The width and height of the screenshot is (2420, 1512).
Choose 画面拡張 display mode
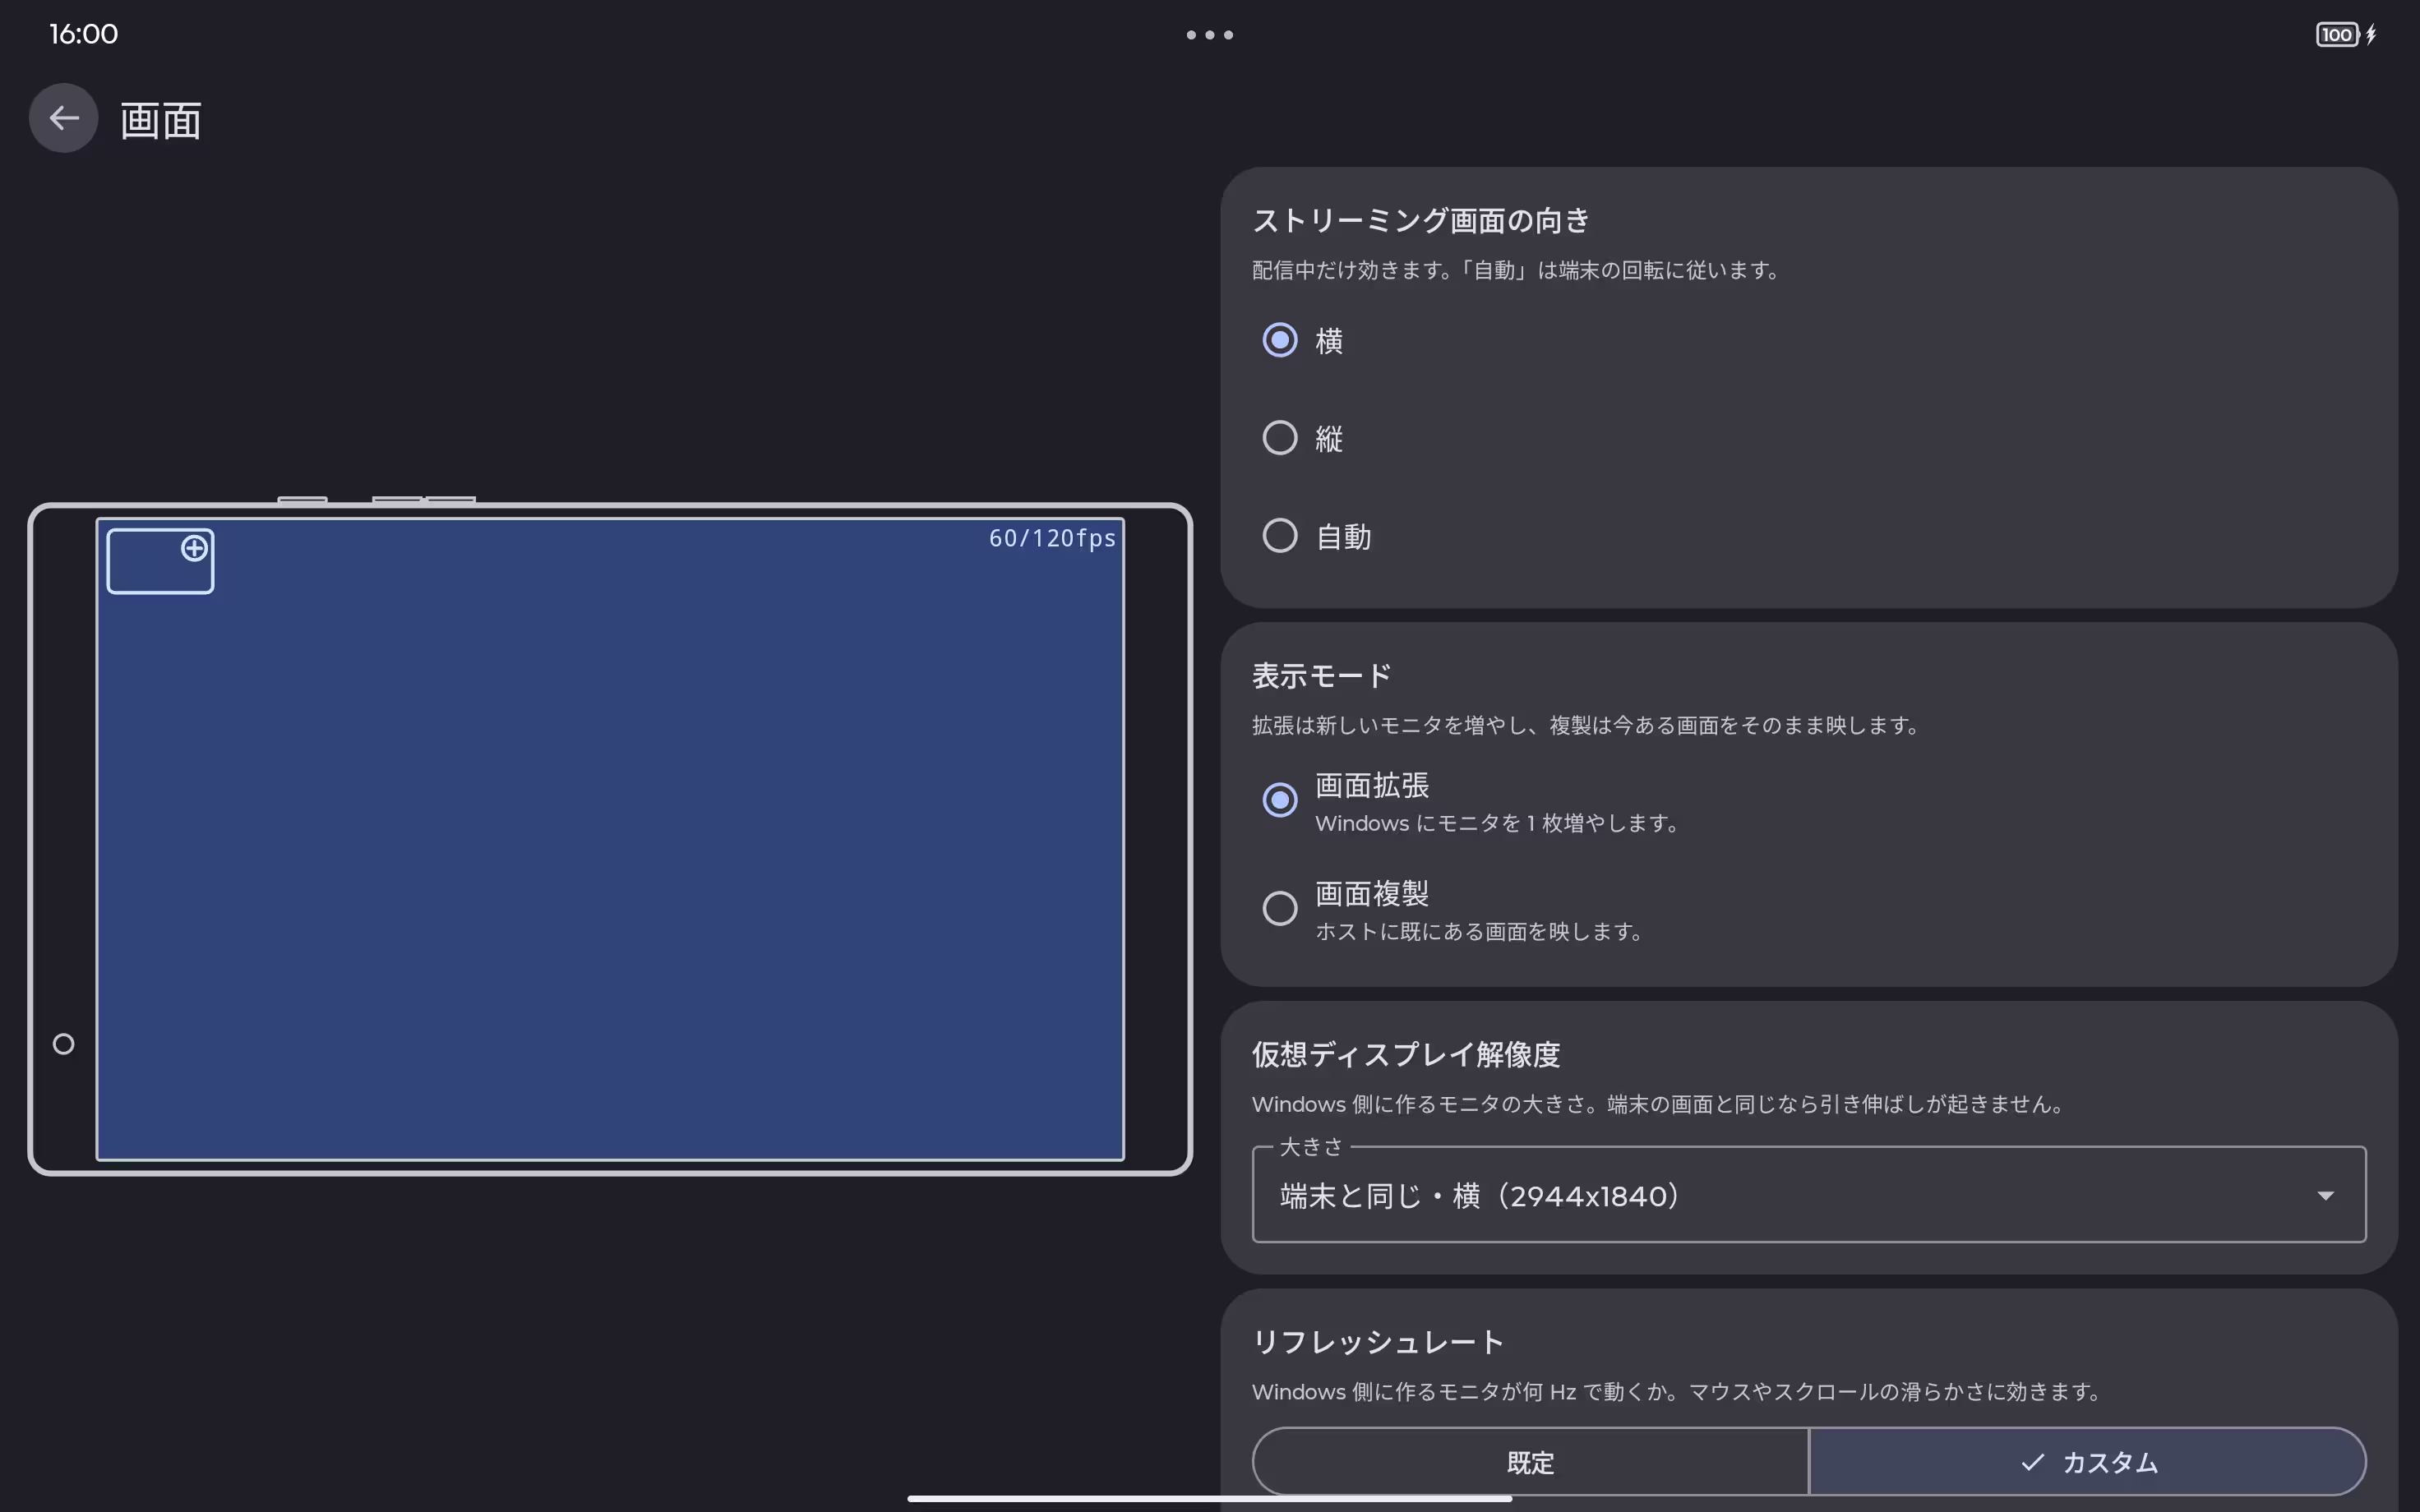(1279, 800)
